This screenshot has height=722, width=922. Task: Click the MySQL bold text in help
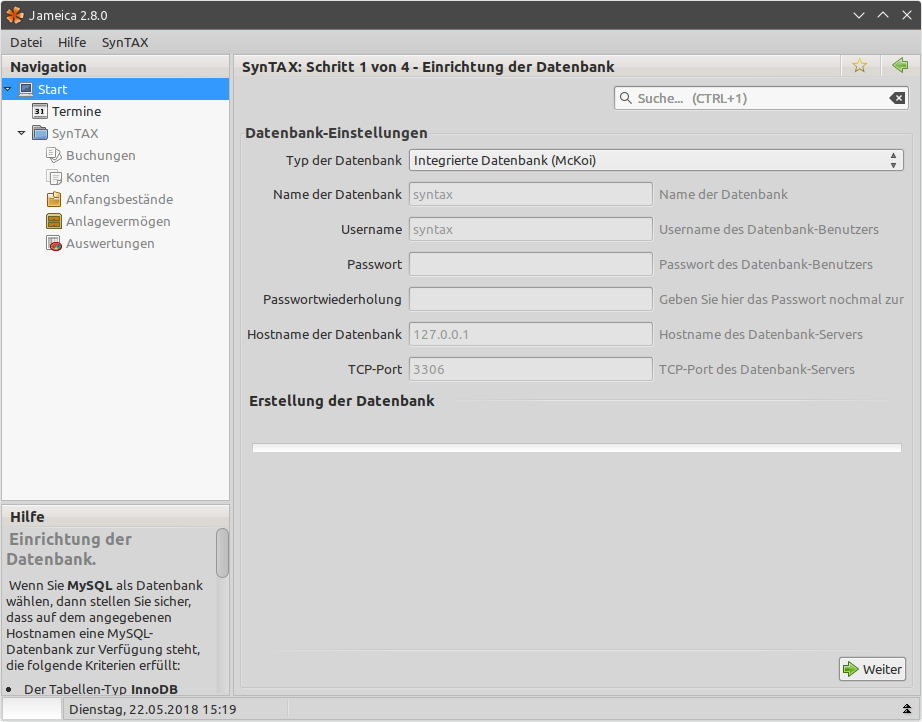coord(90,586)
